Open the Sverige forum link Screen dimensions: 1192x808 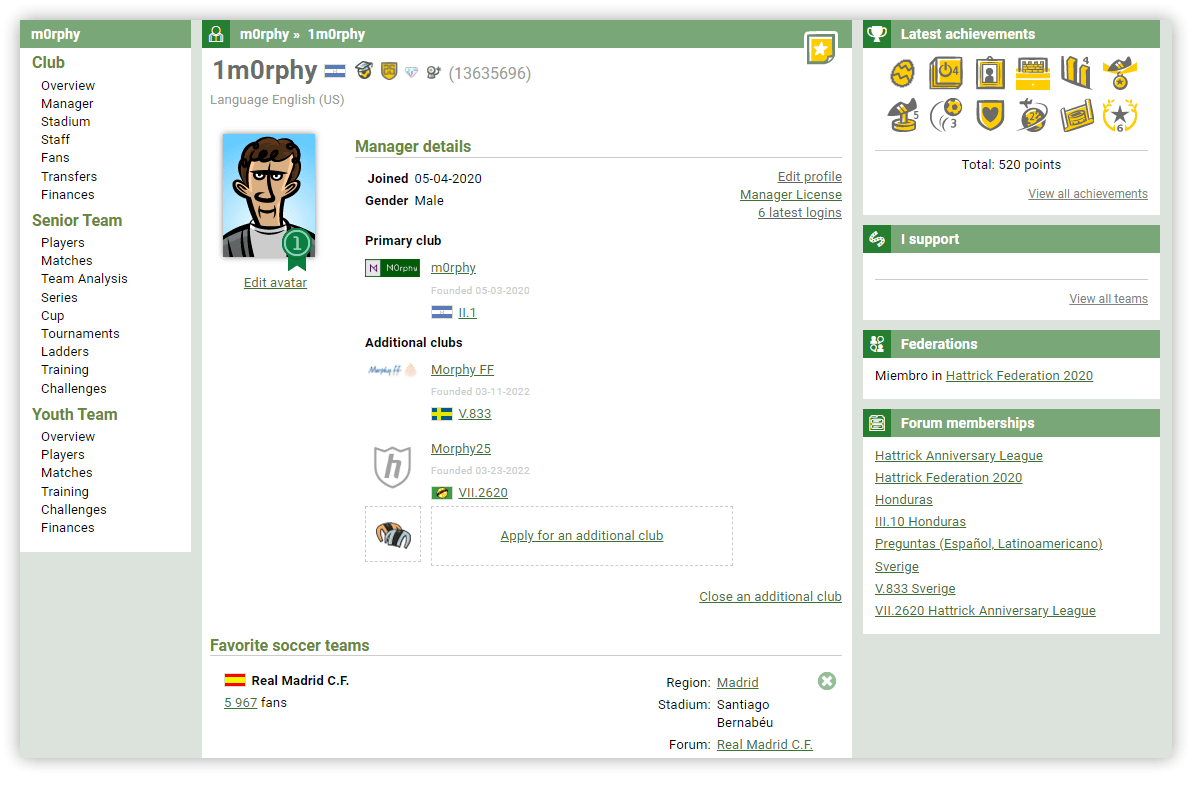tap(896, 566)
